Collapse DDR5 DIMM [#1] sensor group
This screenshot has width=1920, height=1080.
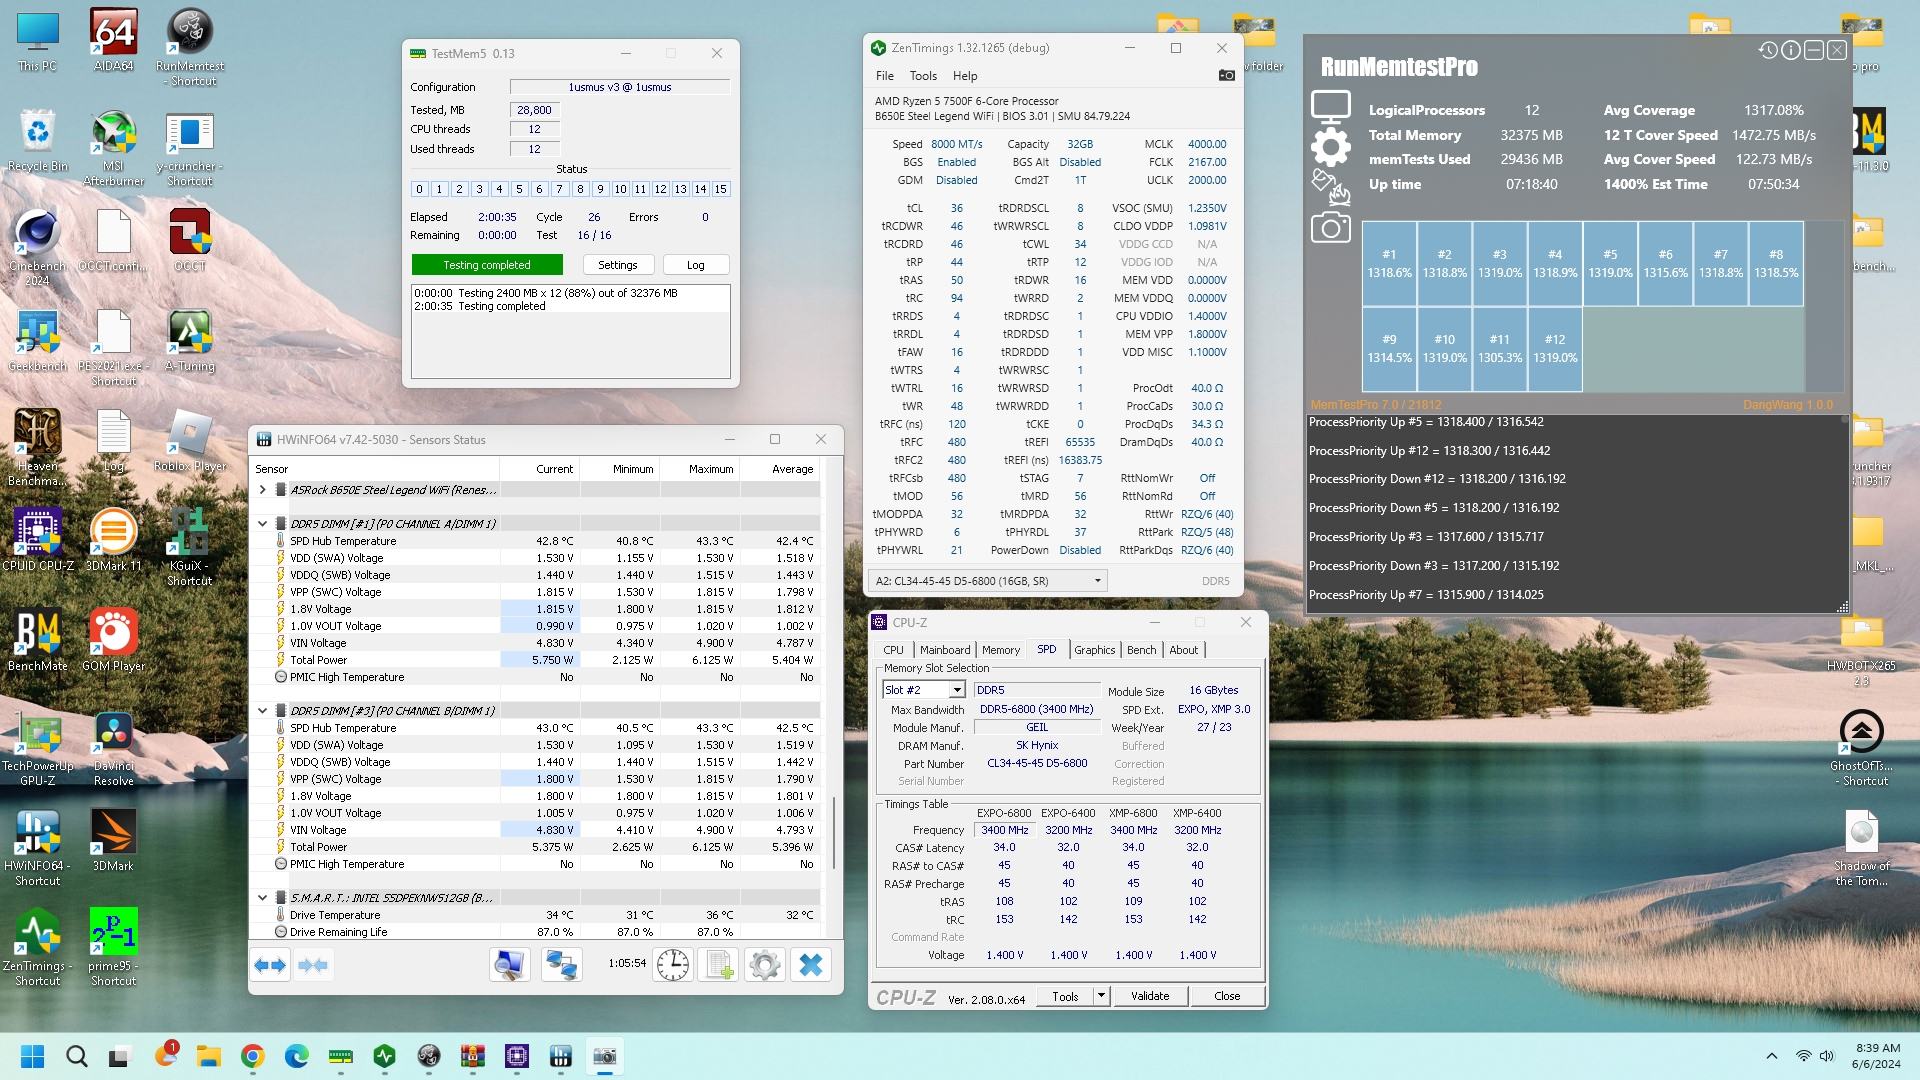tap(263, 523)
